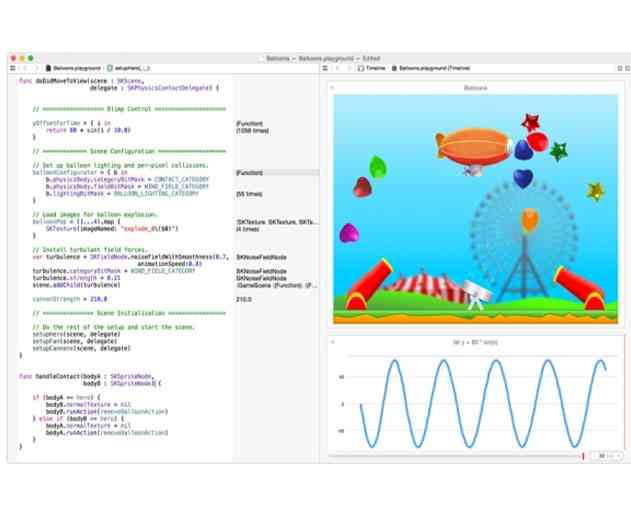Click the blue heart balloon above the Ferris wheel
This screenshot has height=522, width=631.
[523, 179]
